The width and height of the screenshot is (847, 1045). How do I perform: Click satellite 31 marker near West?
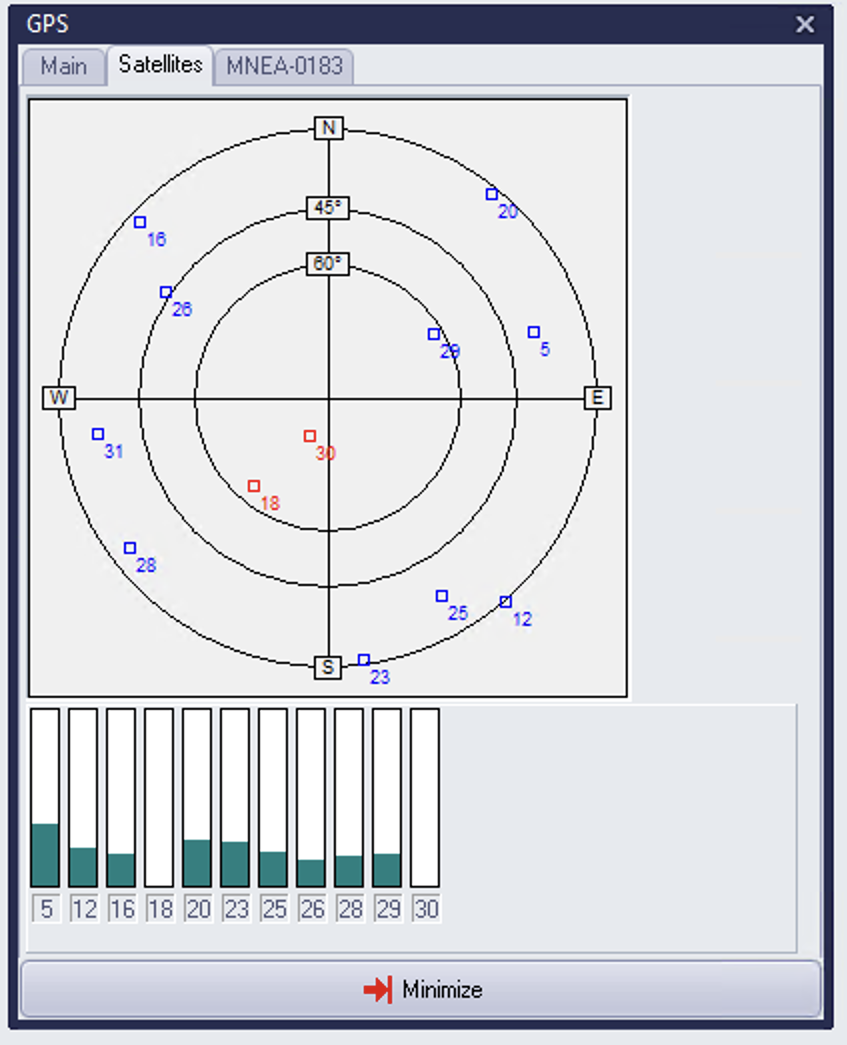pyautogui.click(x=98, y=434)
